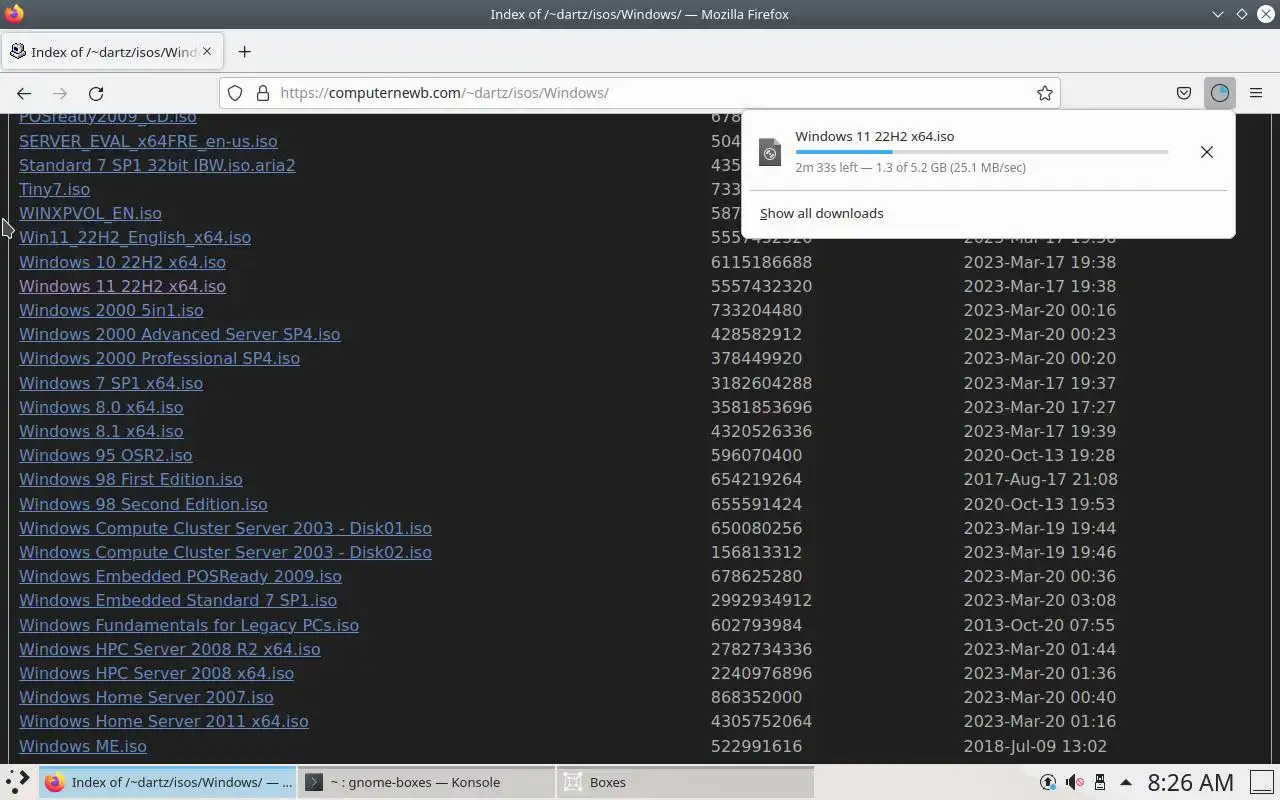Open Save to Pocket icon

click(1183, 93)
